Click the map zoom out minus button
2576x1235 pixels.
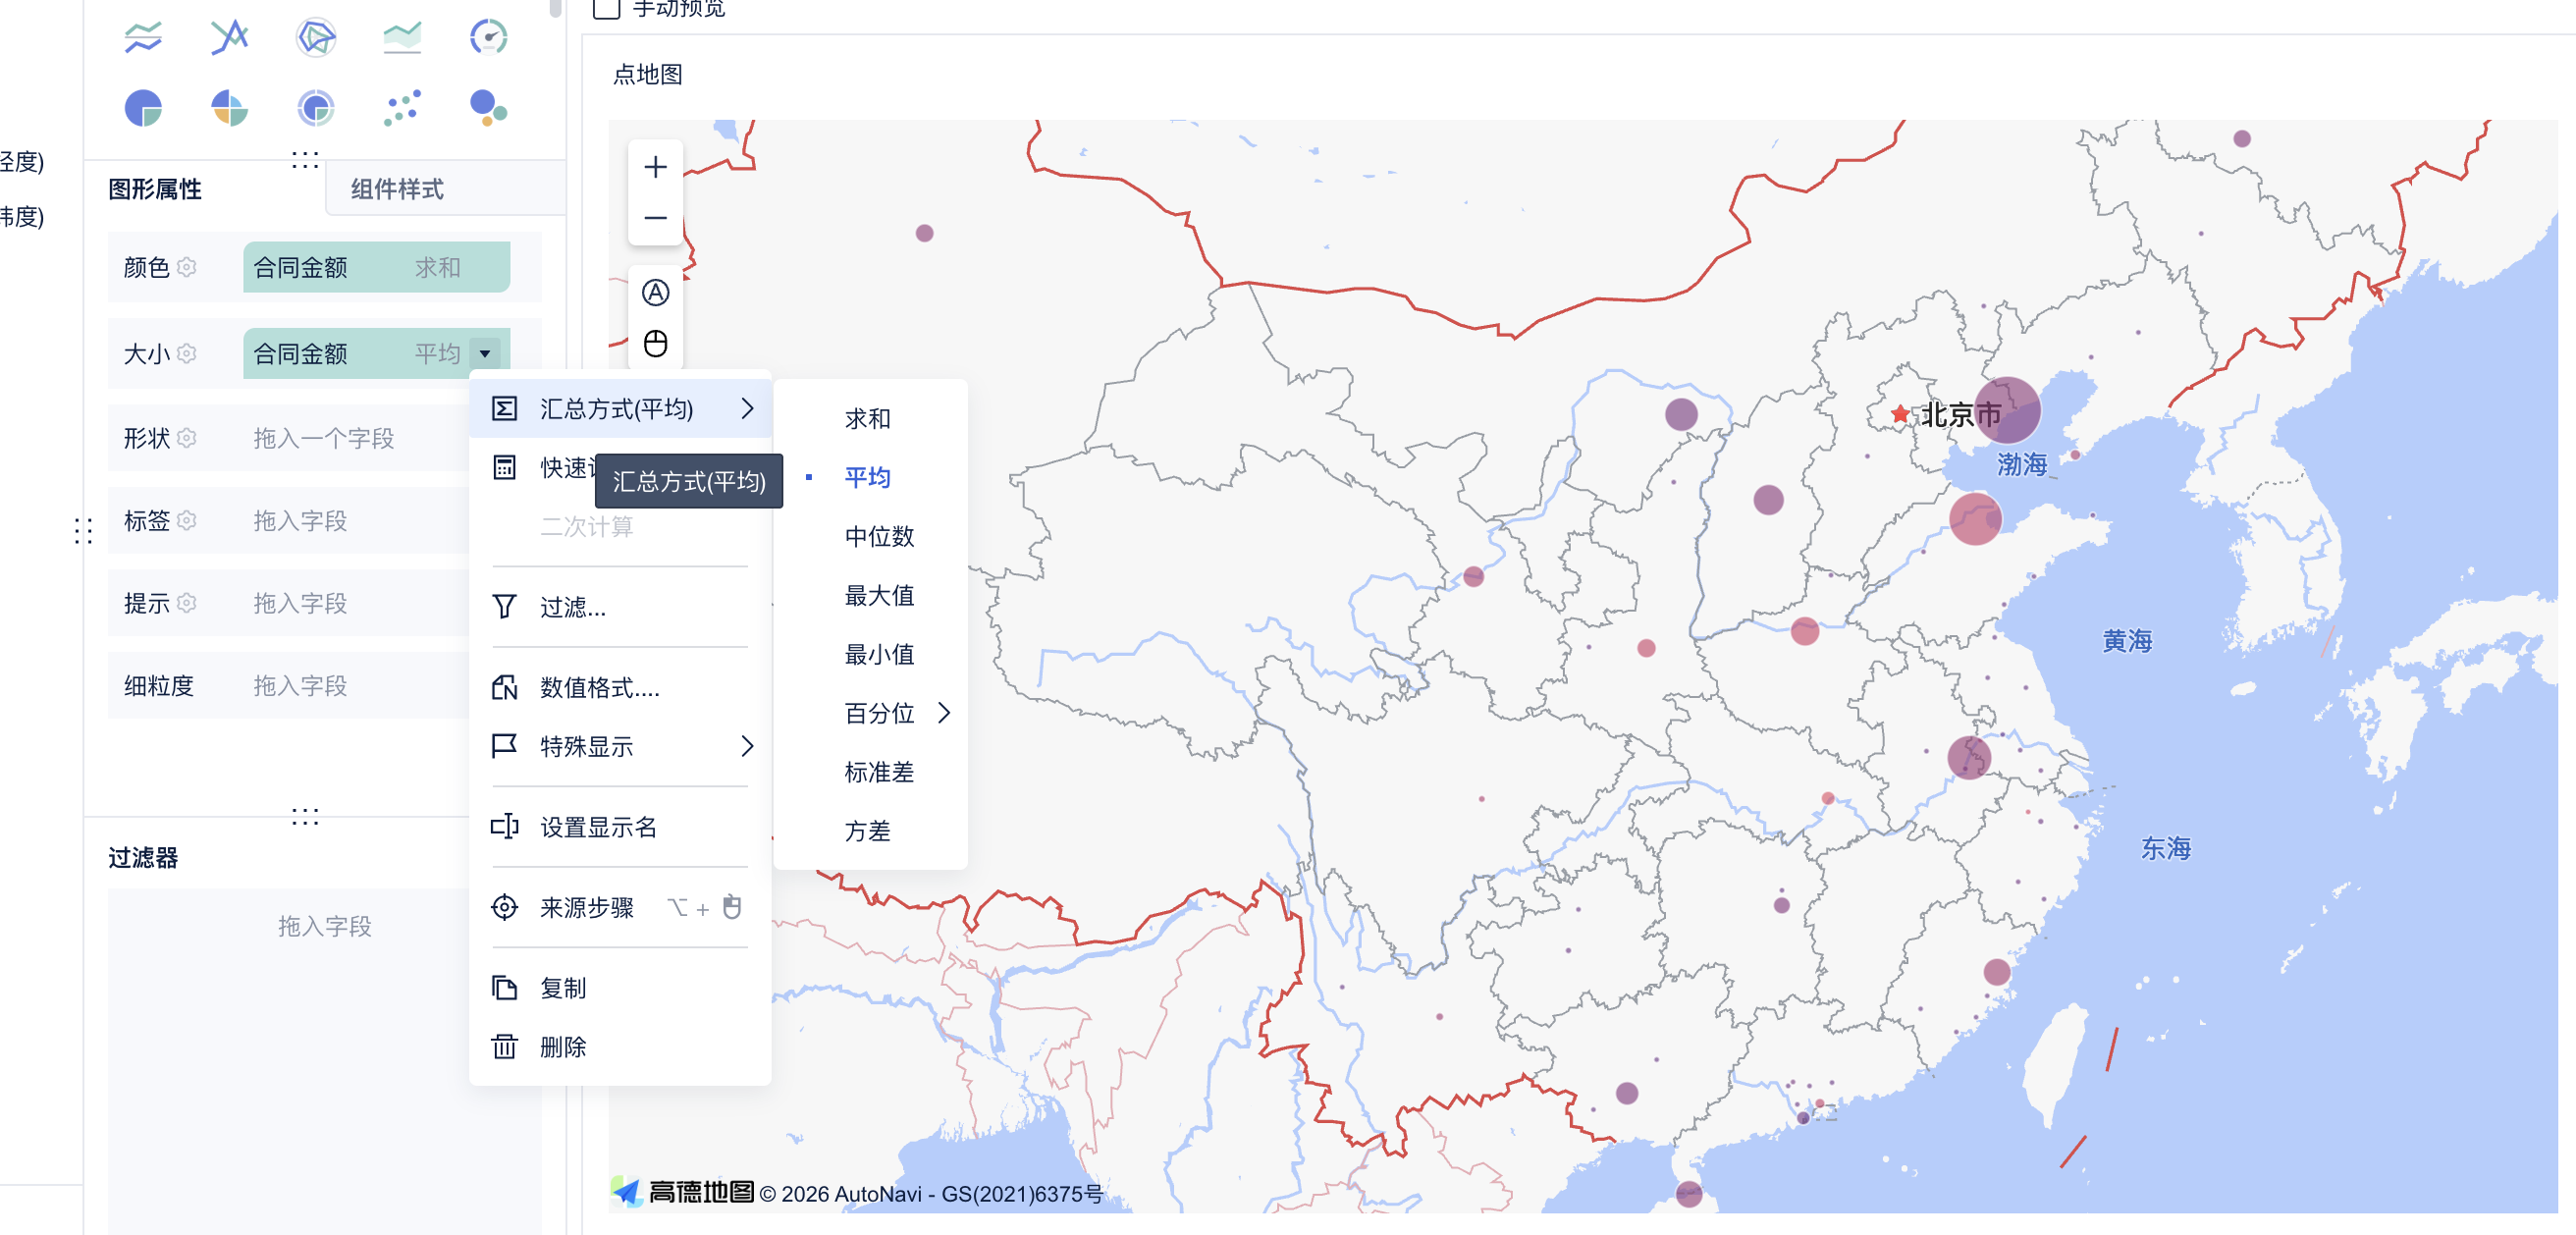click(x=655, y=218)
